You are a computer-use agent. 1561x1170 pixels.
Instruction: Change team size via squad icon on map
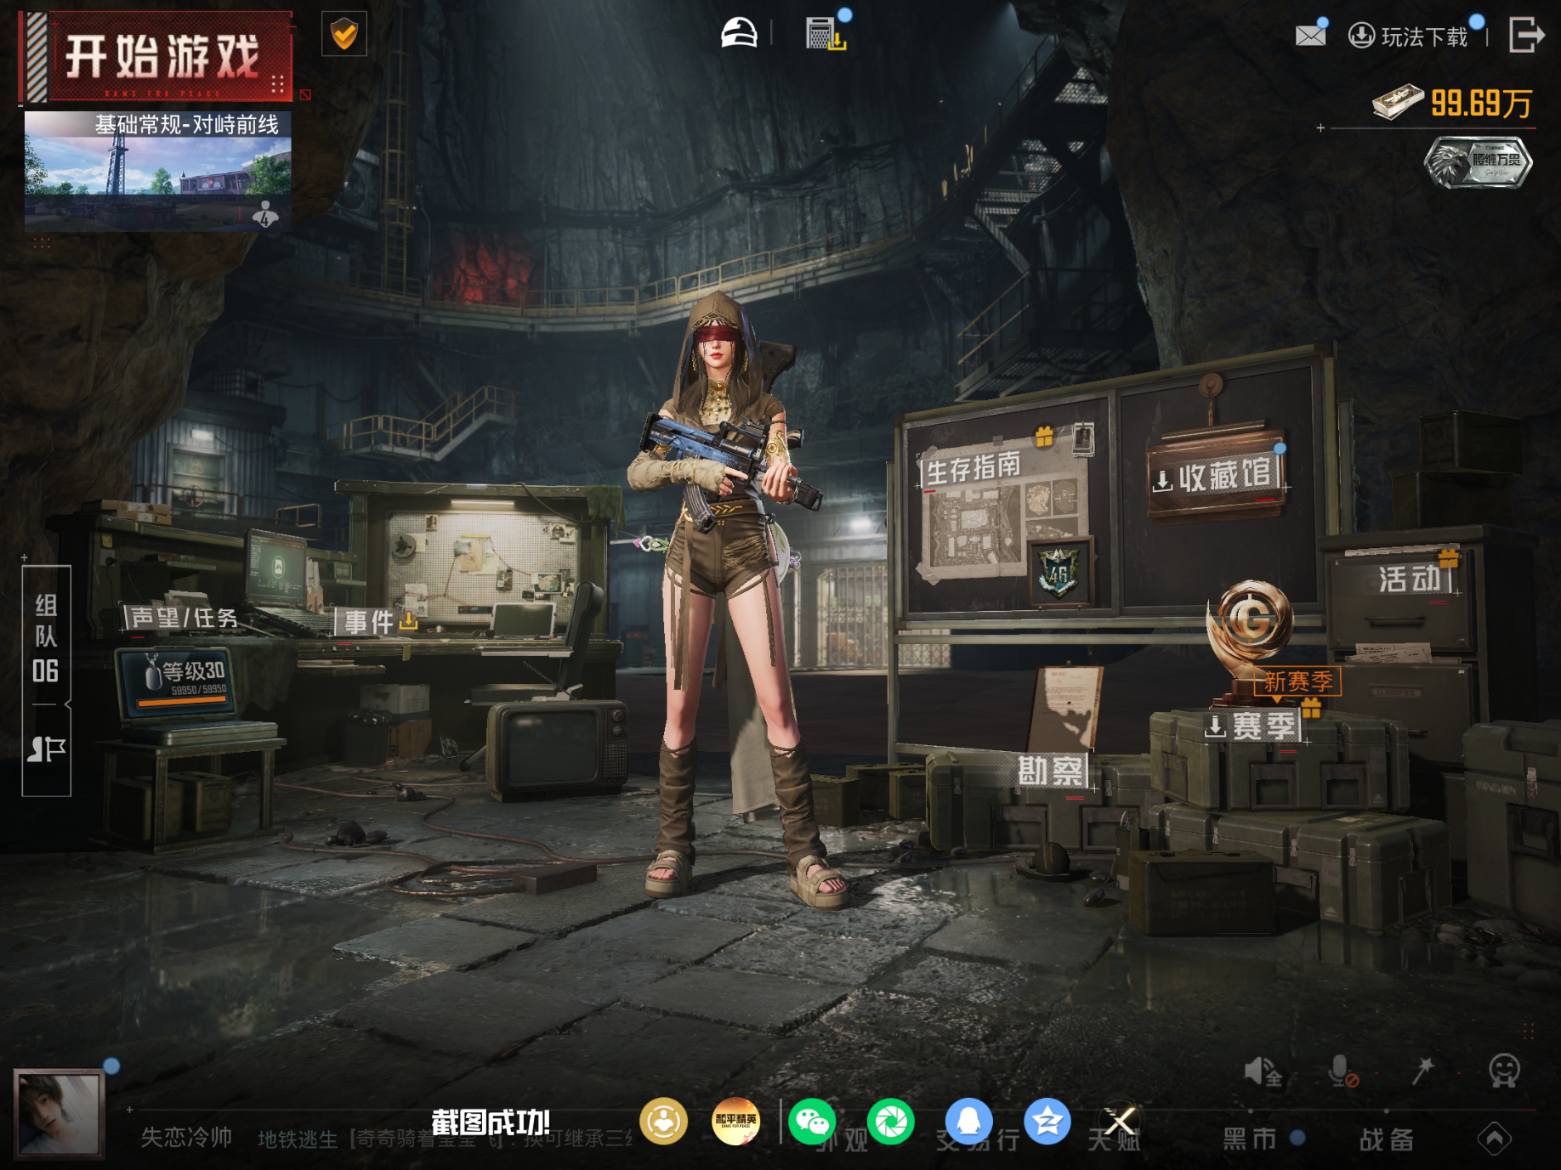[x=265, y=214]
